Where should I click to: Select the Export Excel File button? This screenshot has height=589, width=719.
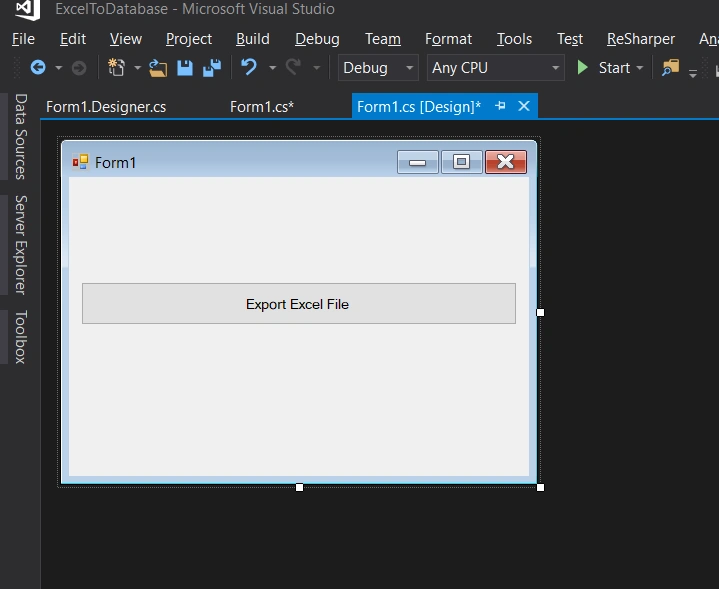(x=299, y=303)
